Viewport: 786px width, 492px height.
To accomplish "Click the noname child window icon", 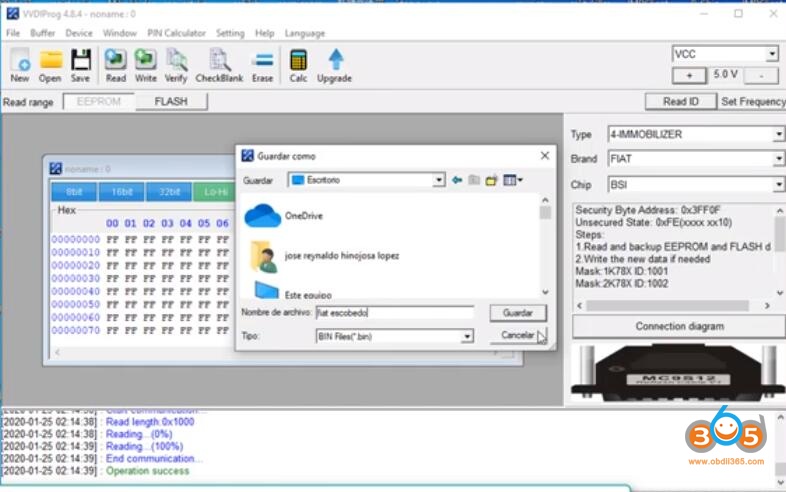I will coord(56,169).
